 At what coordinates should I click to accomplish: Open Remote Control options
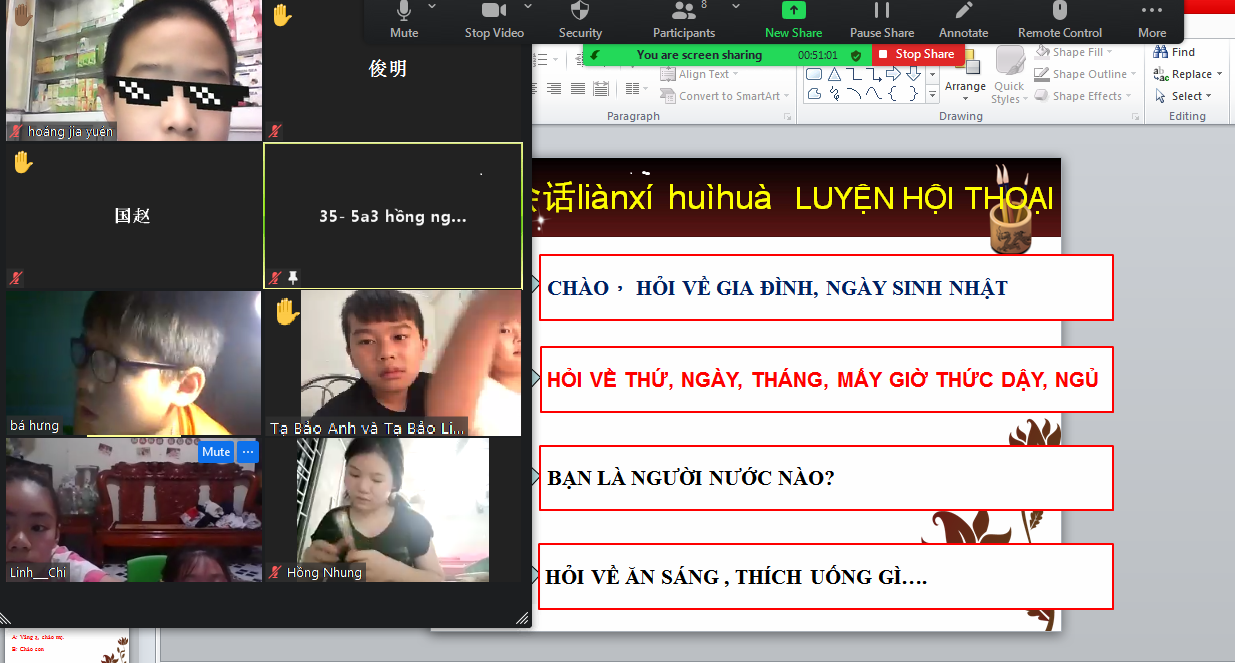point(1060,19)
